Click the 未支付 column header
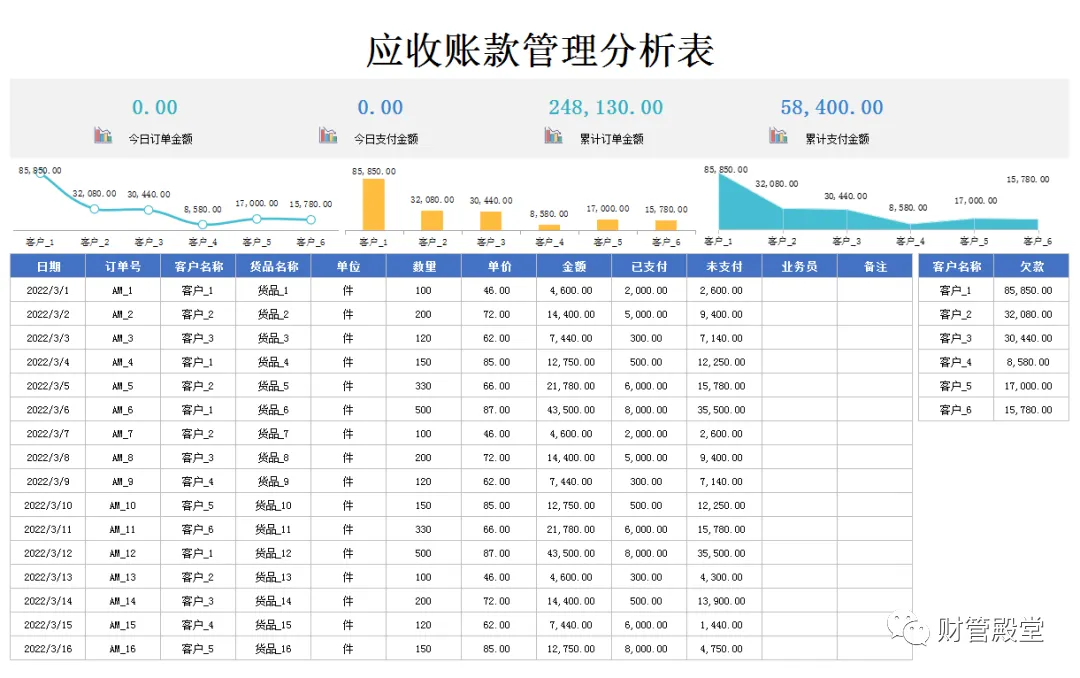 coord(725,266)
